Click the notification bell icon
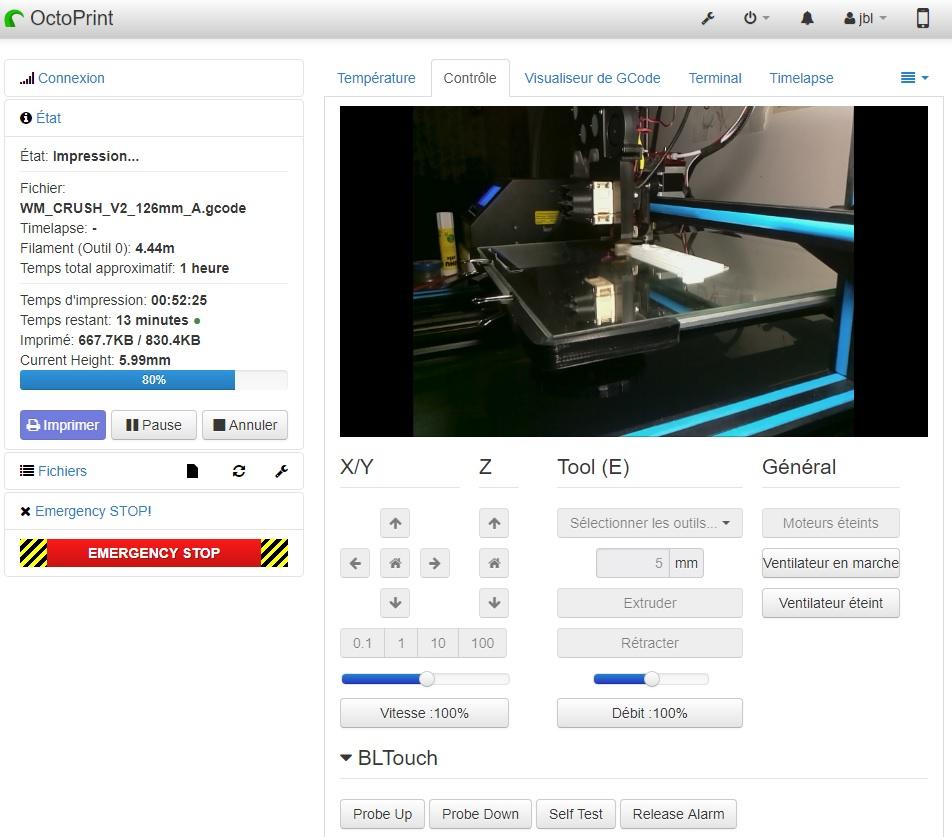Viewport: 952px width, 837px height. click(x=807, y=18)
